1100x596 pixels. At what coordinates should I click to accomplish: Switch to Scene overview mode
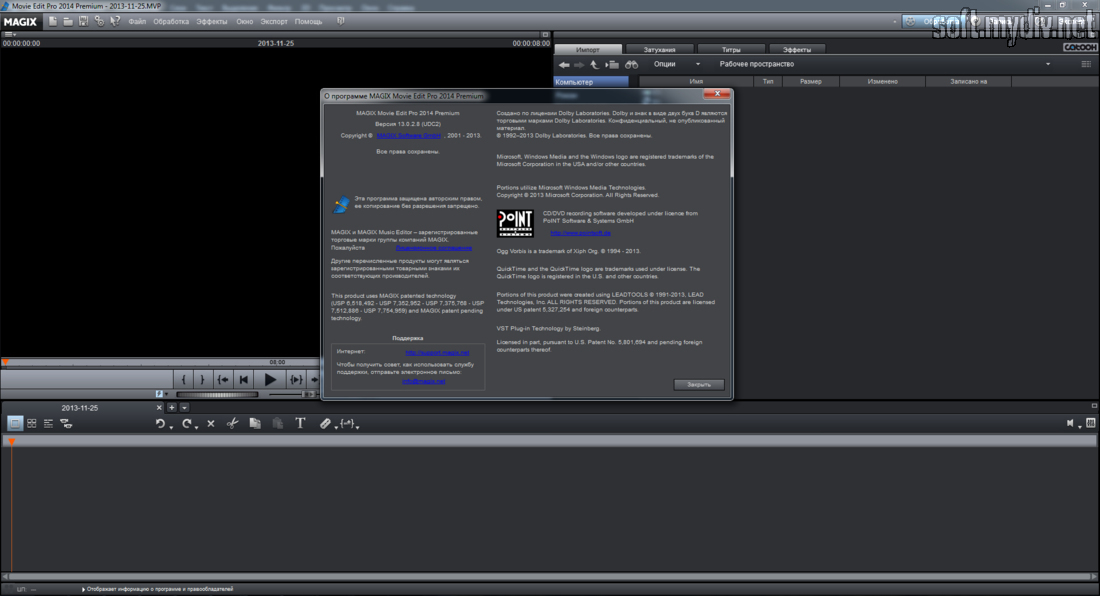[x=32, y=424]
